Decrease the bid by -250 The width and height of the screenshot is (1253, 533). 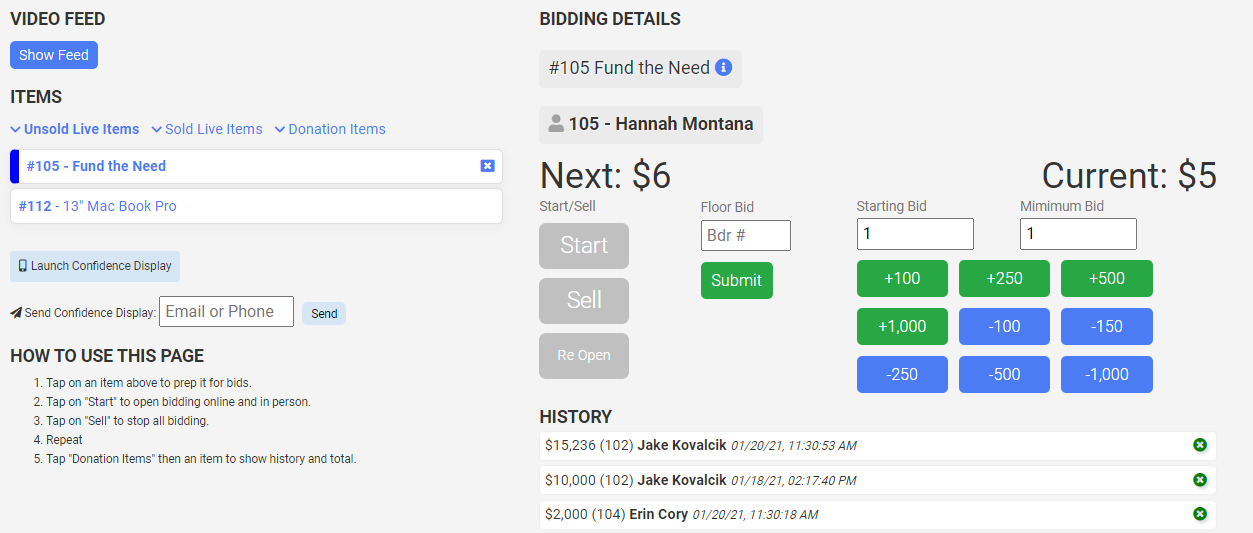[902, 374]
